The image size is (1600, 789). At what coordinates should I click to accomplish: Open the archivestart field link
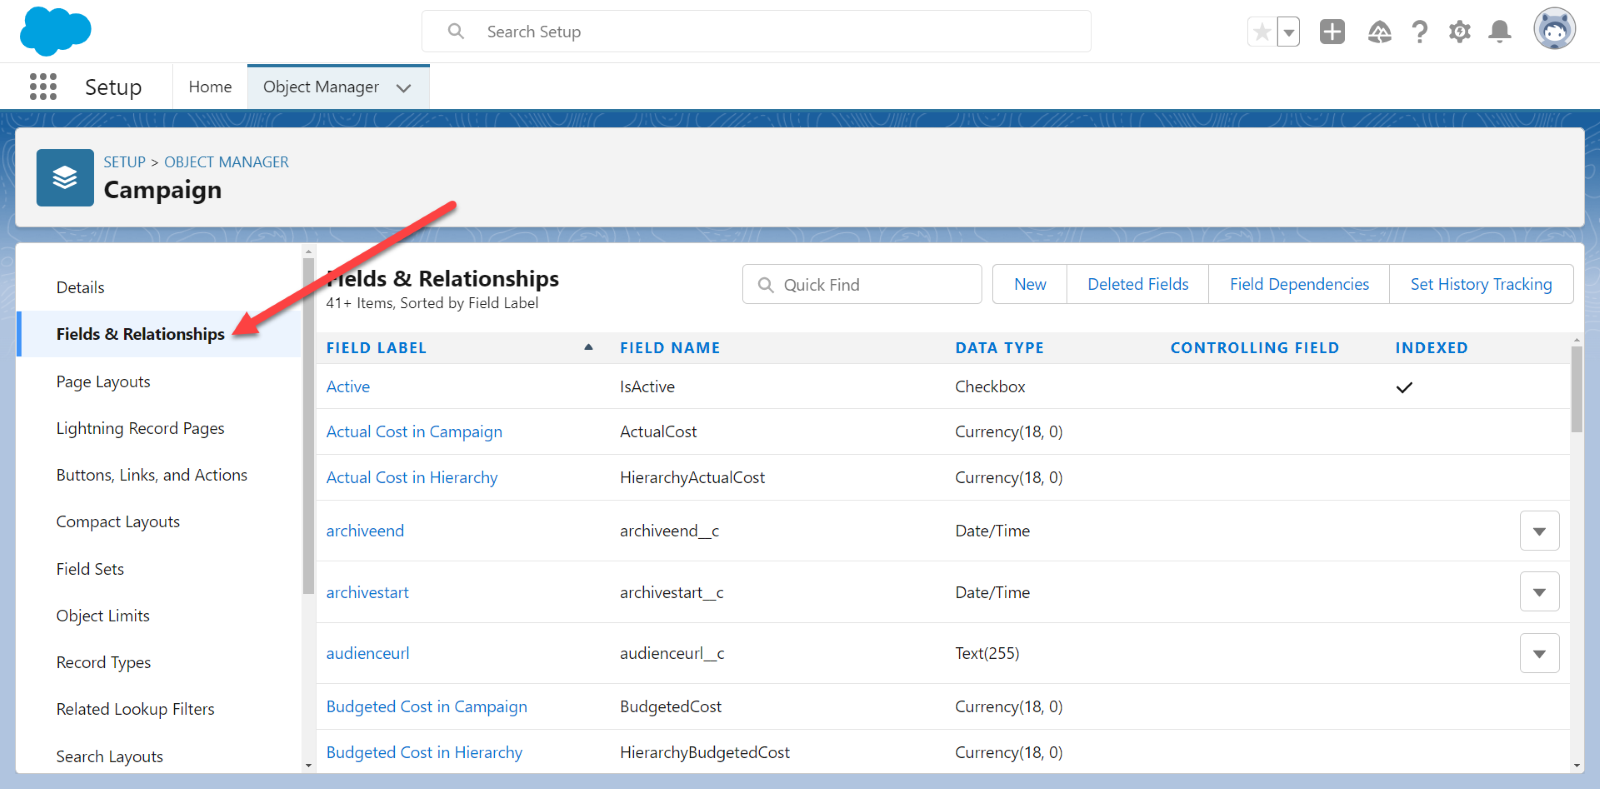[367, 592]
